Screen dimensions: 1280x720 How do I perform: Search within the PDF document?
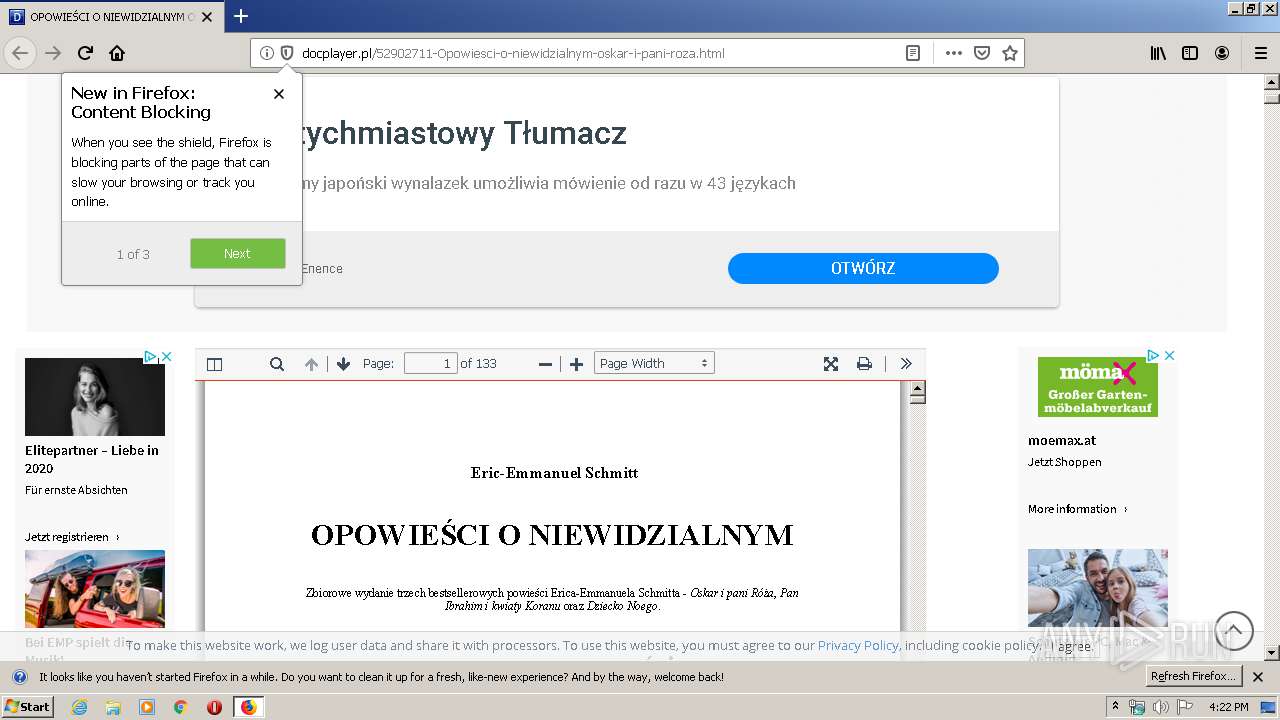[277, 364]
